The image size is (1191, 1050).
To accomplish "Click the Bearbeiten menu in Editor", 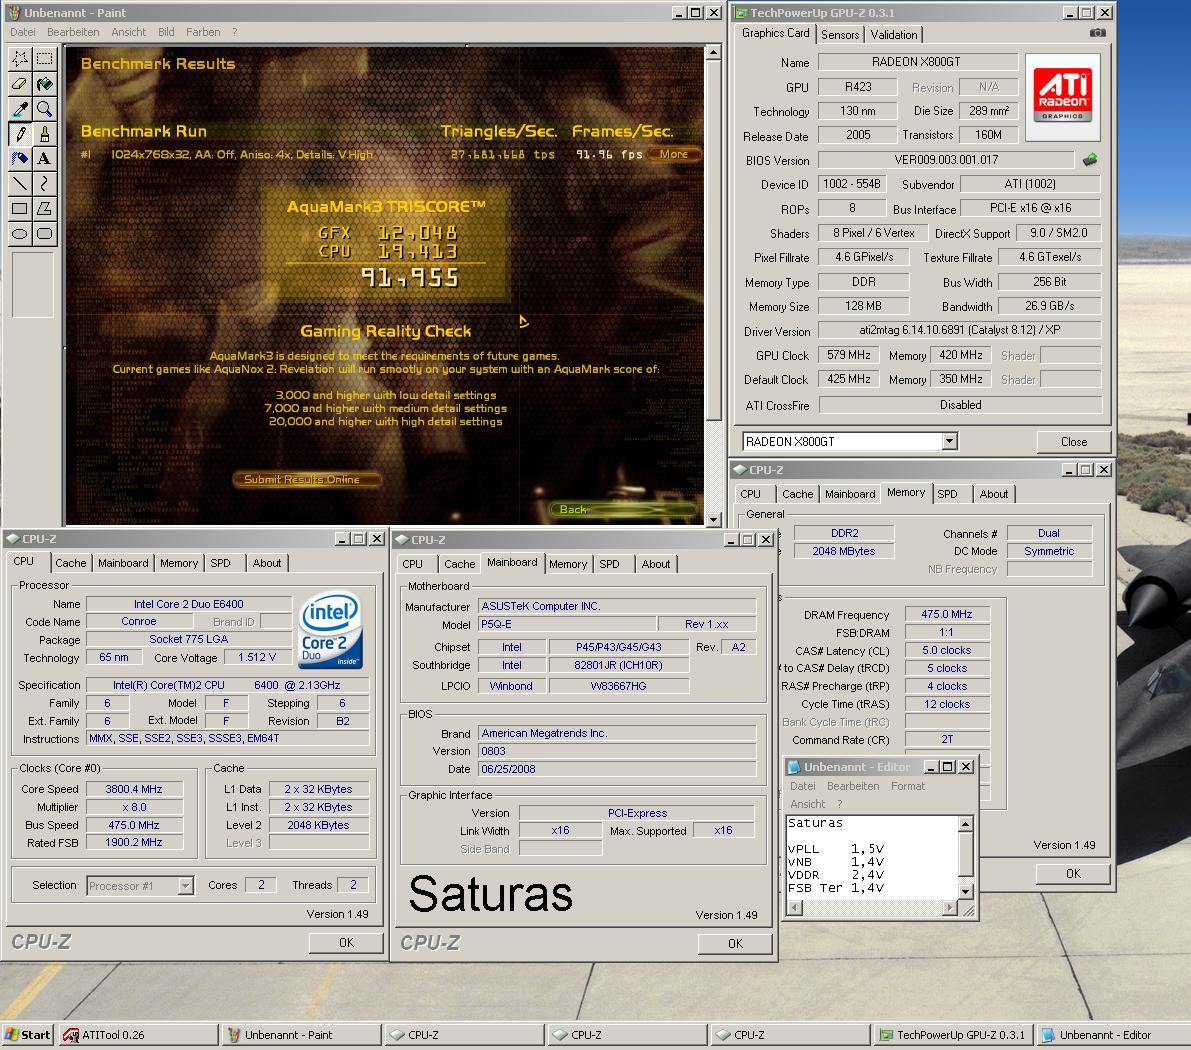I will pyautogui.click(x=853, y=786).
